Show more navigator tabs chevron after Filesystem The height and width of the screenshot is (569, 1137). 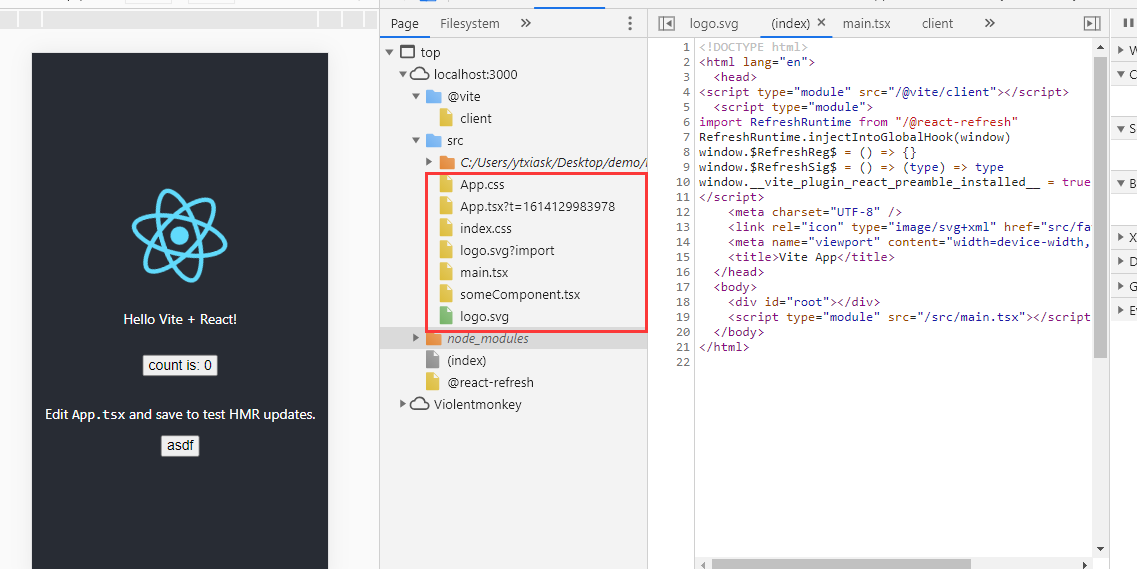pos(526,23)
